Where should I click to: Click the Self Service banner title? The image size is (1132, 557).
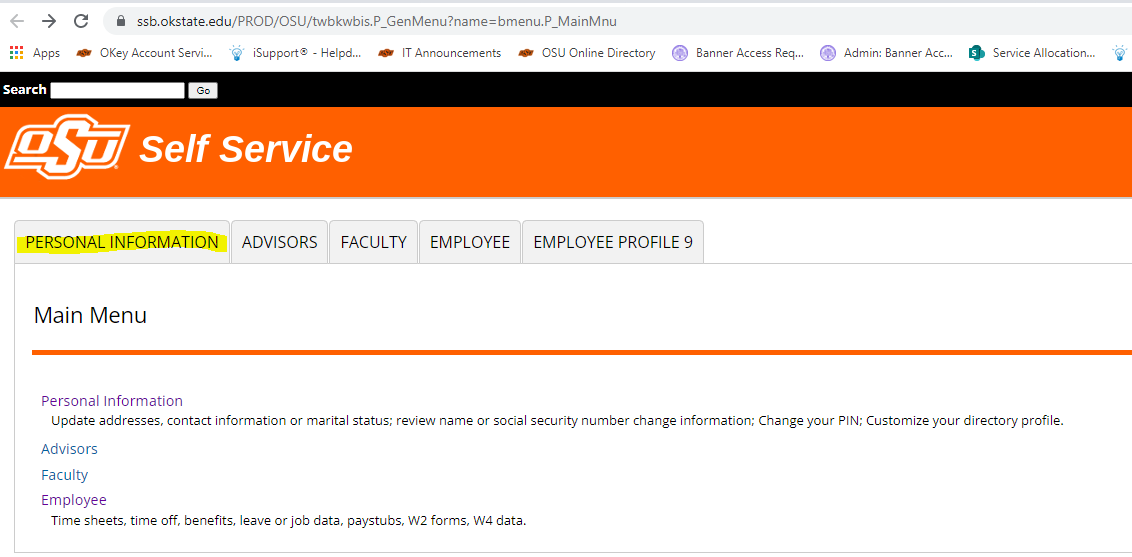pos(246,149)
